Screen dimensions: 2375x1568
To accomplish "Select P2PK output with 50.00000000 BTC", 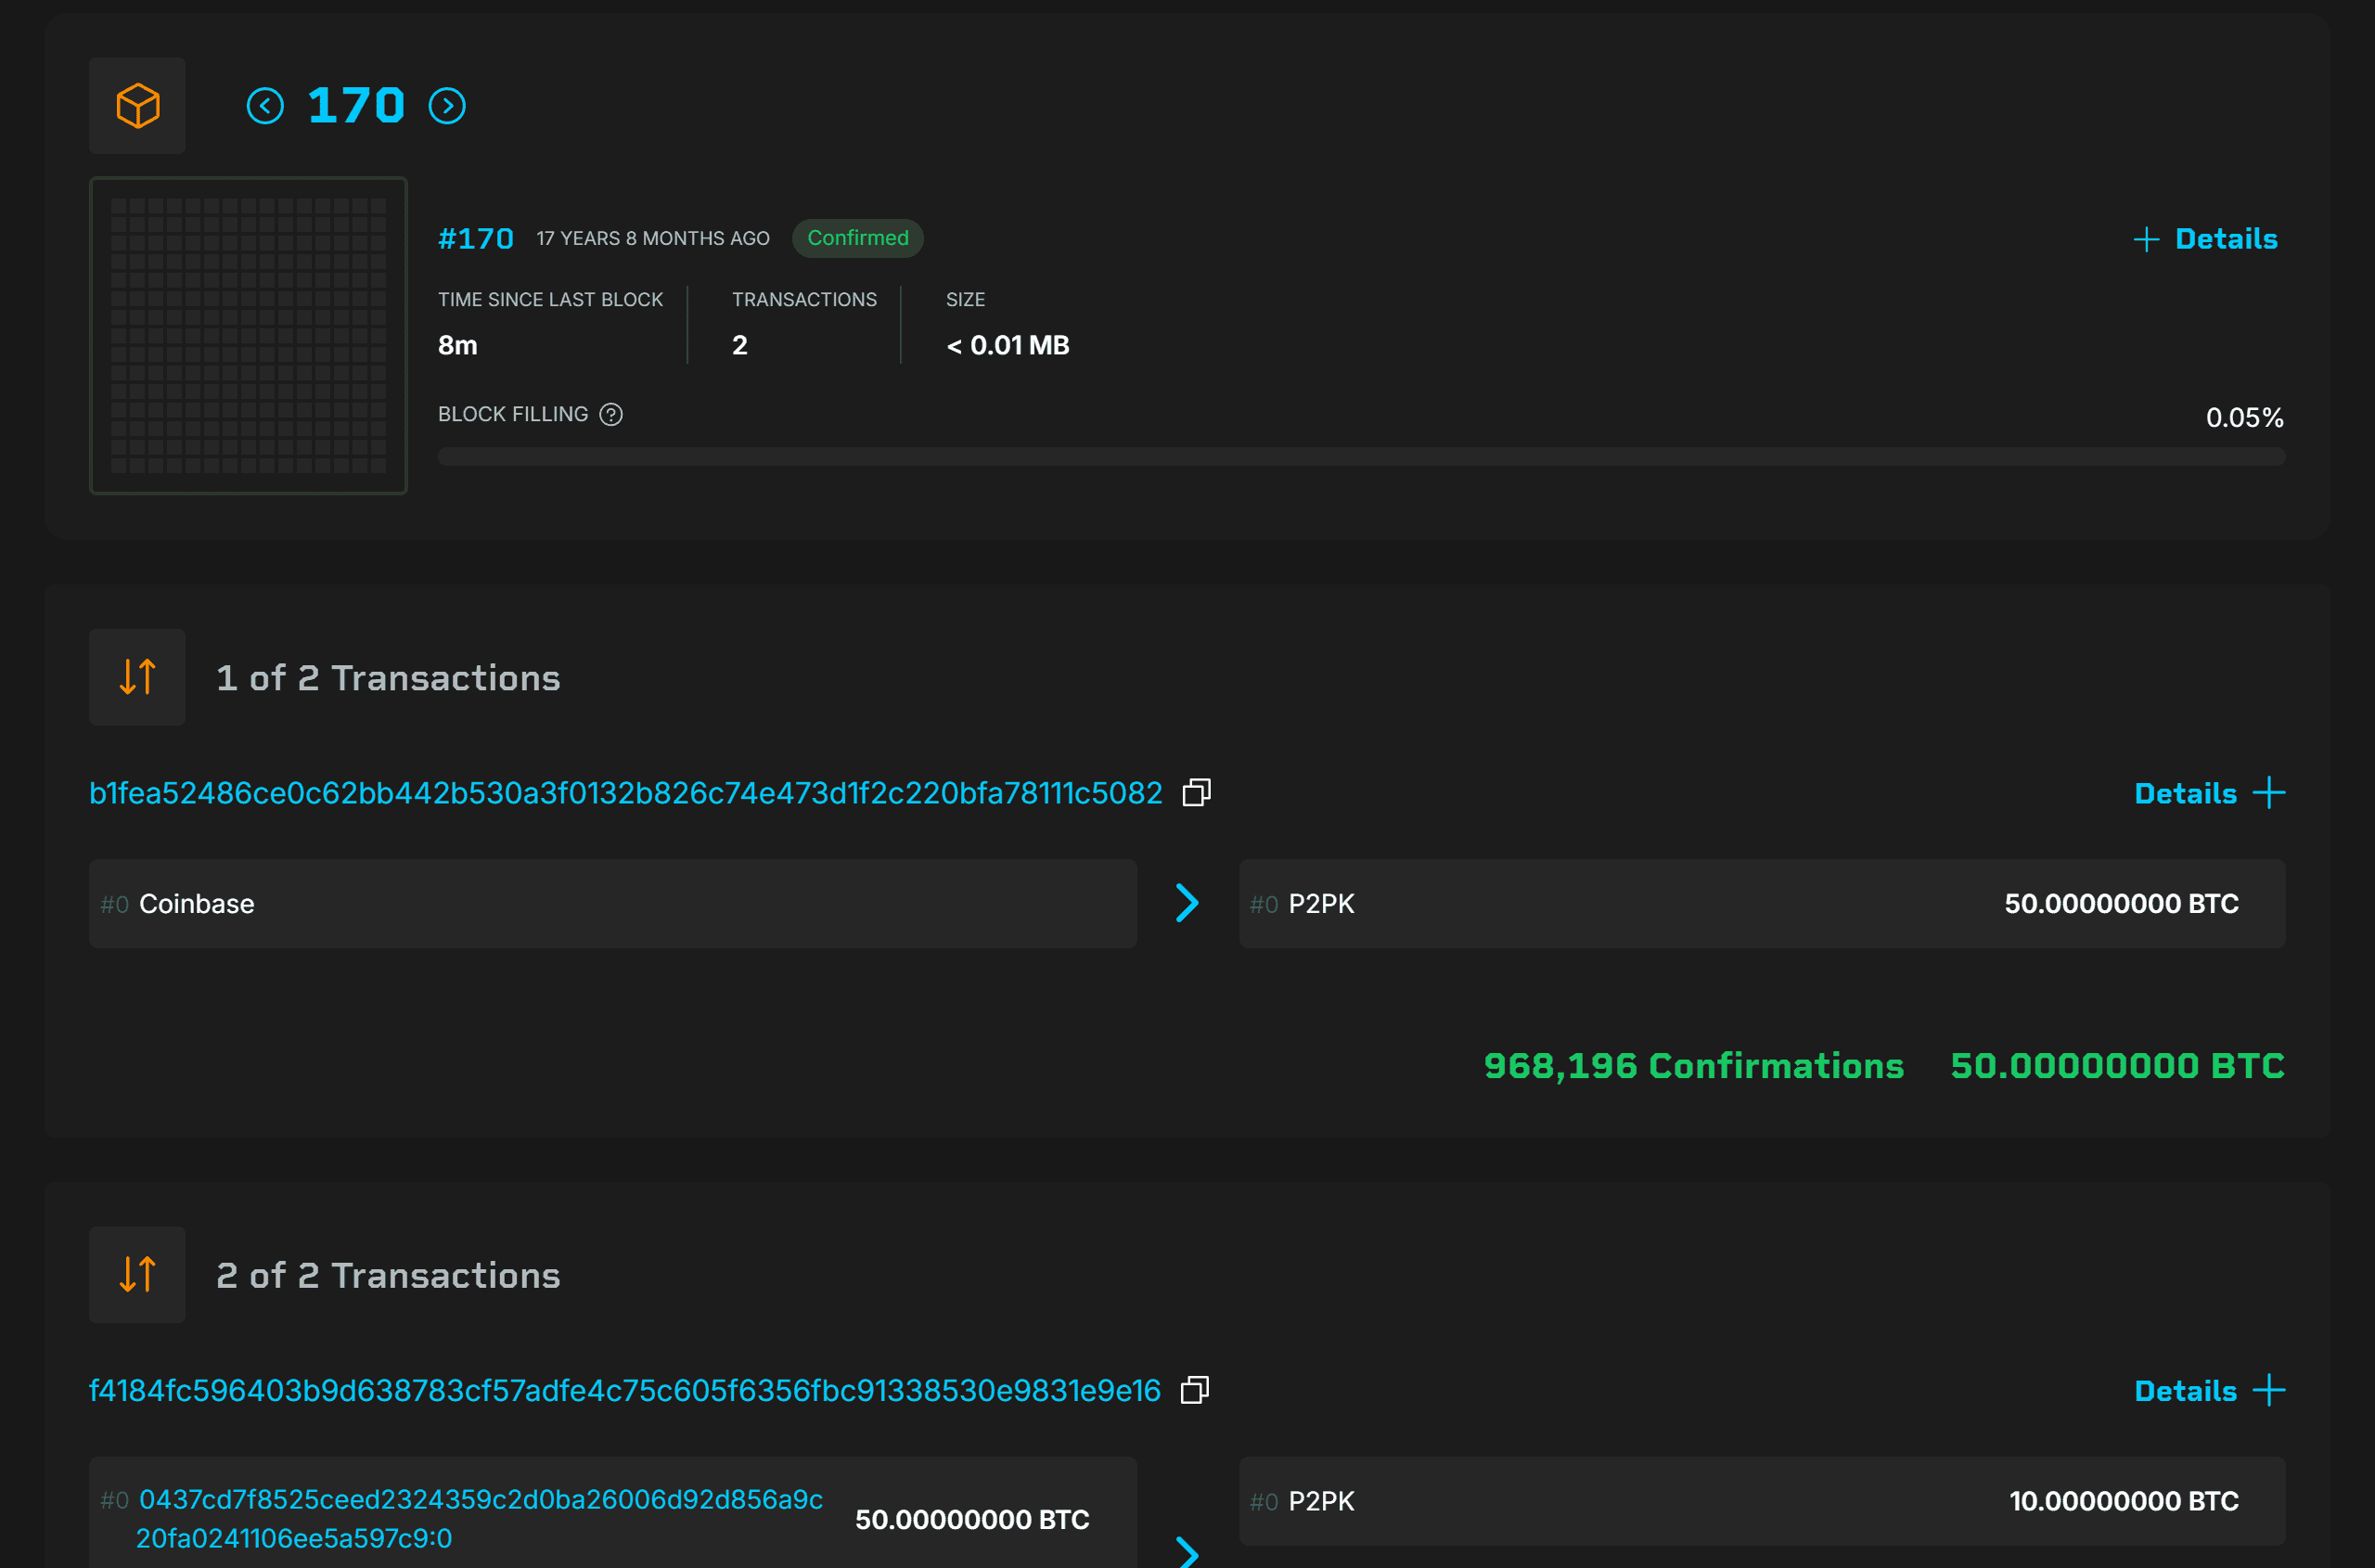I will (1762, 904).
